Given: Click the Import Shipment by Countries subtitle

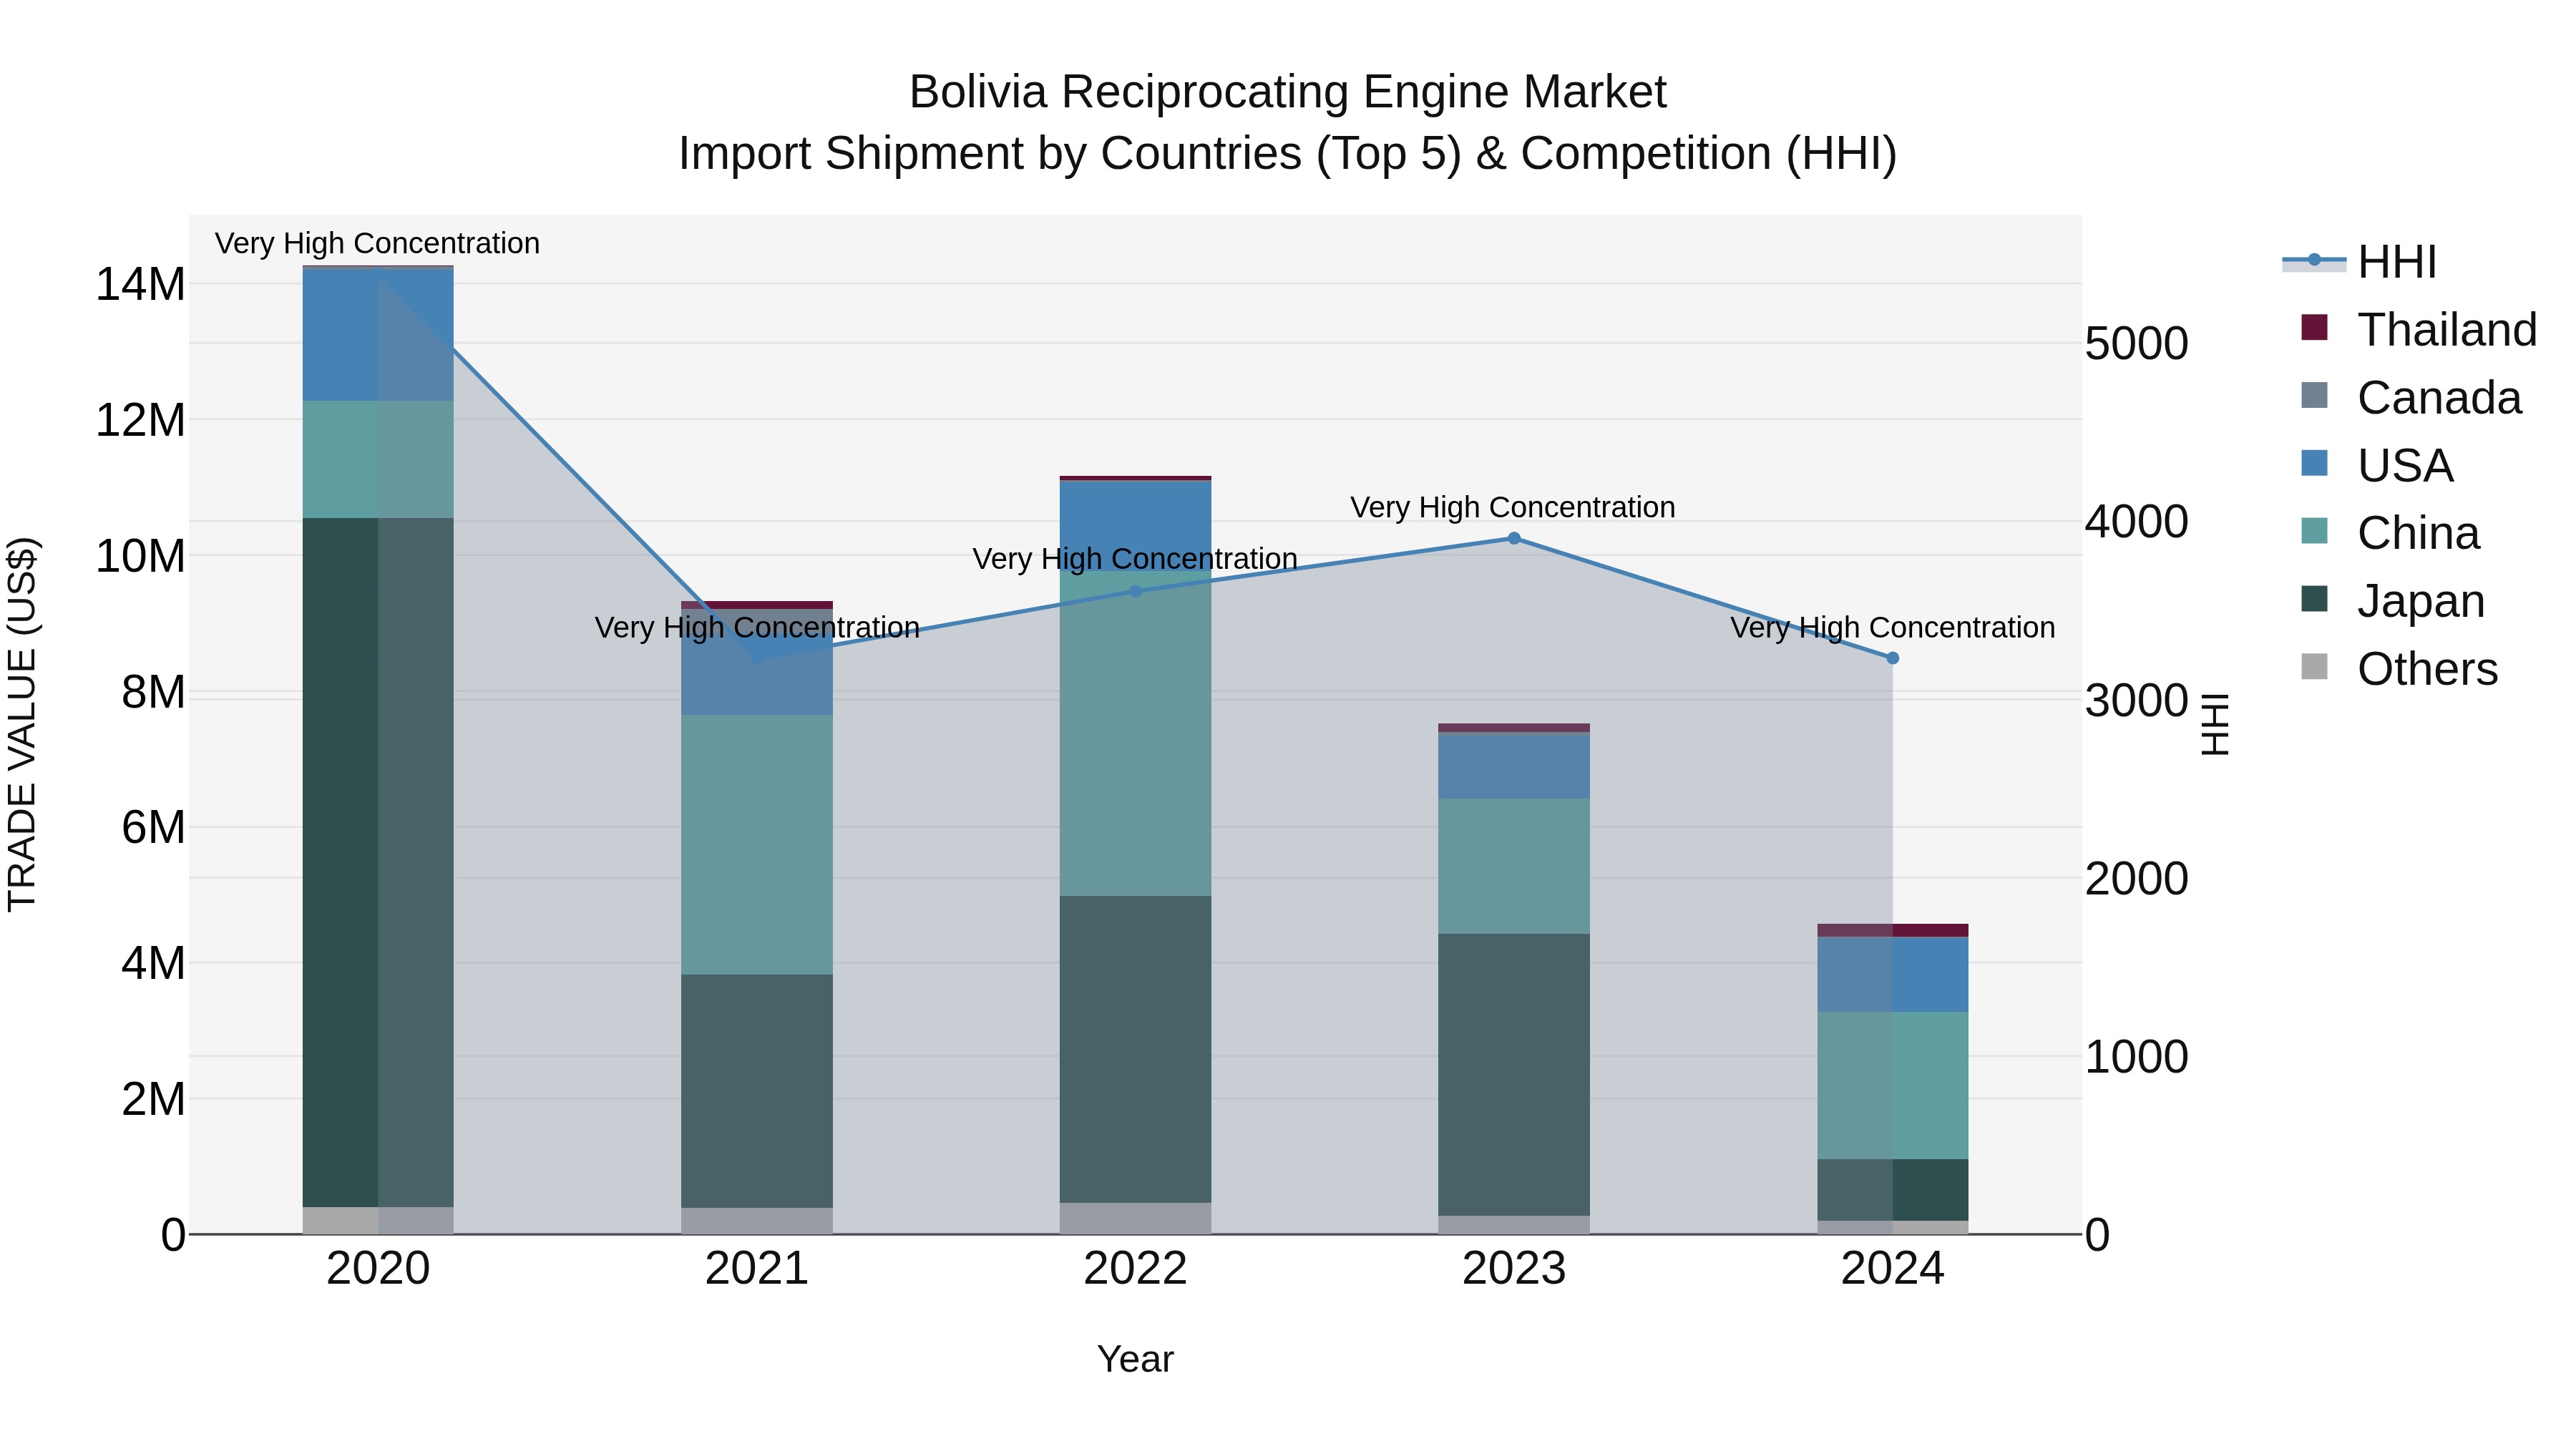Looking at the screenshot, I should pos(1288,154).
